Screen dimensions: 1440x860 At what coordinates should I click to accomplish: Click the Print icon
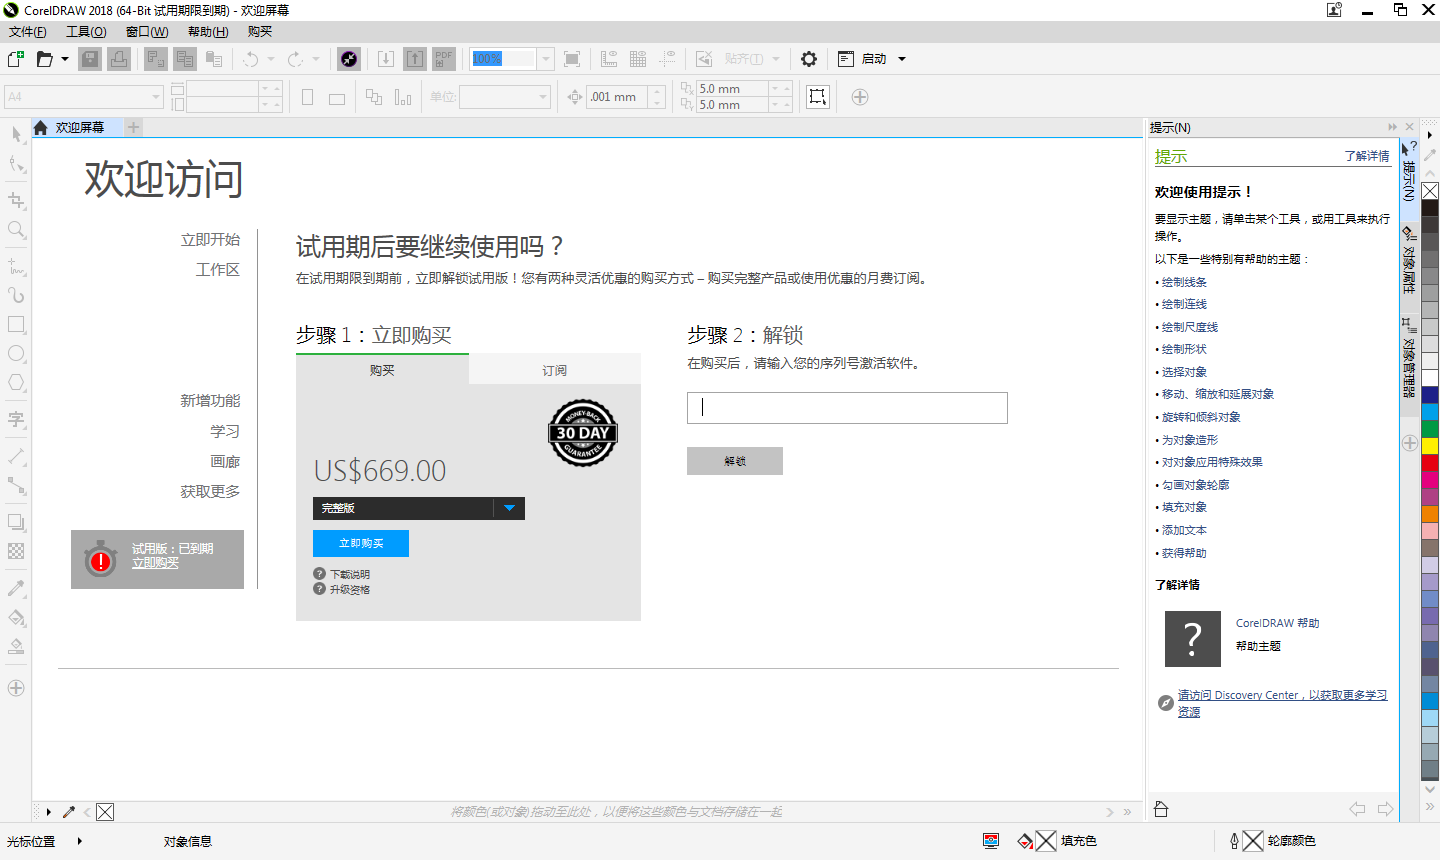pyautogui.click(x=119, y=59)
